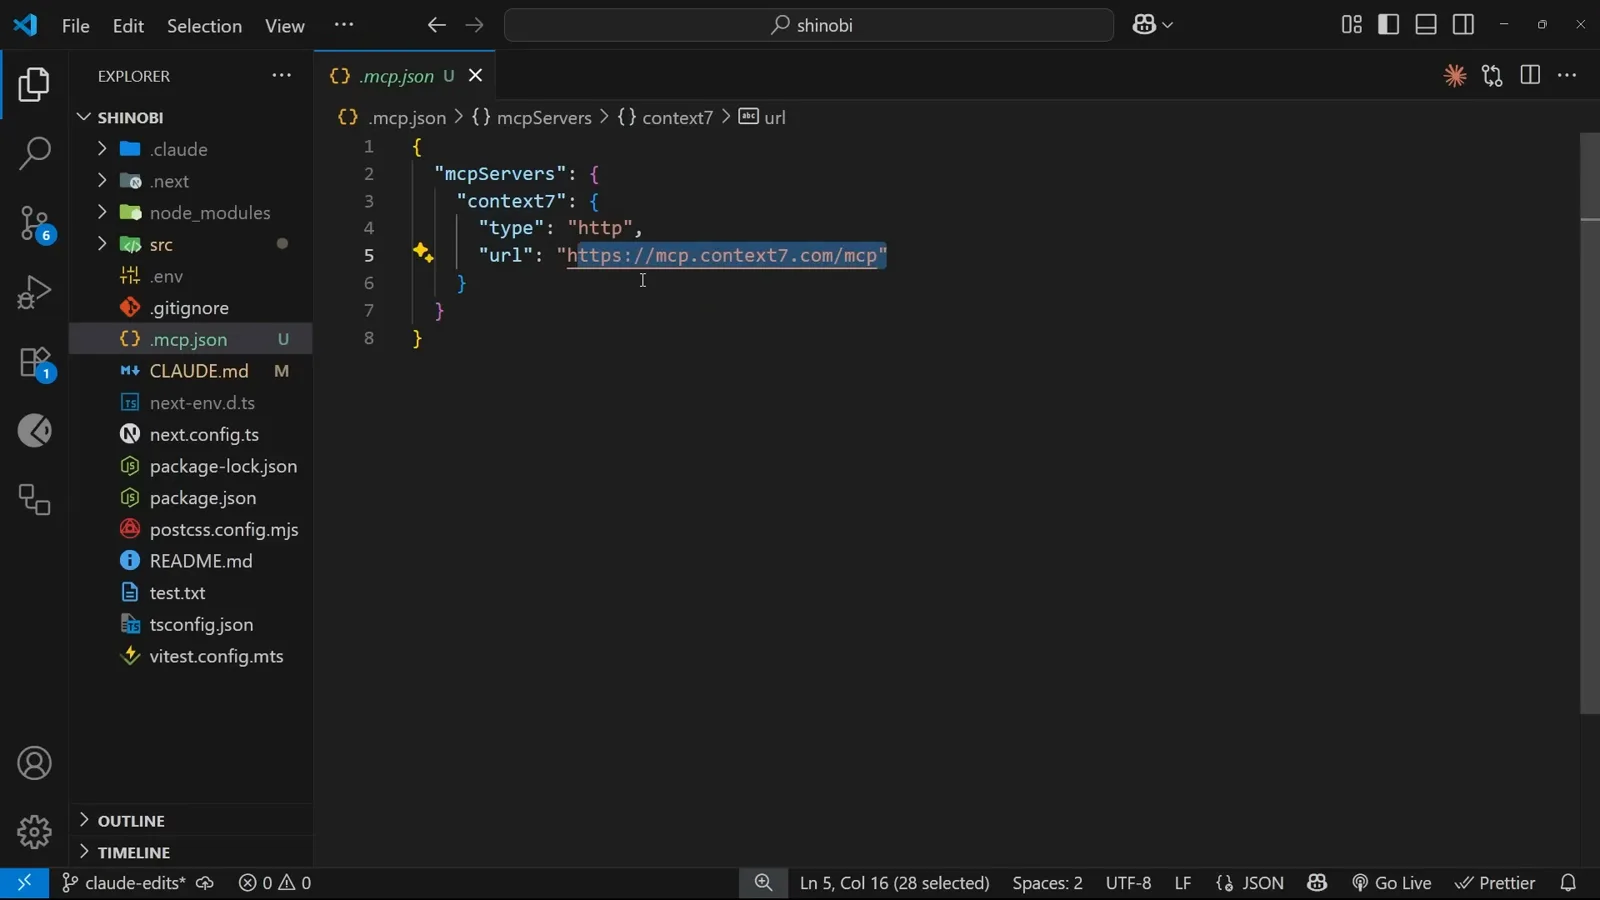Click Prettier status bar item
This screenshot has width=1600, height=900.
[1495, 883]
